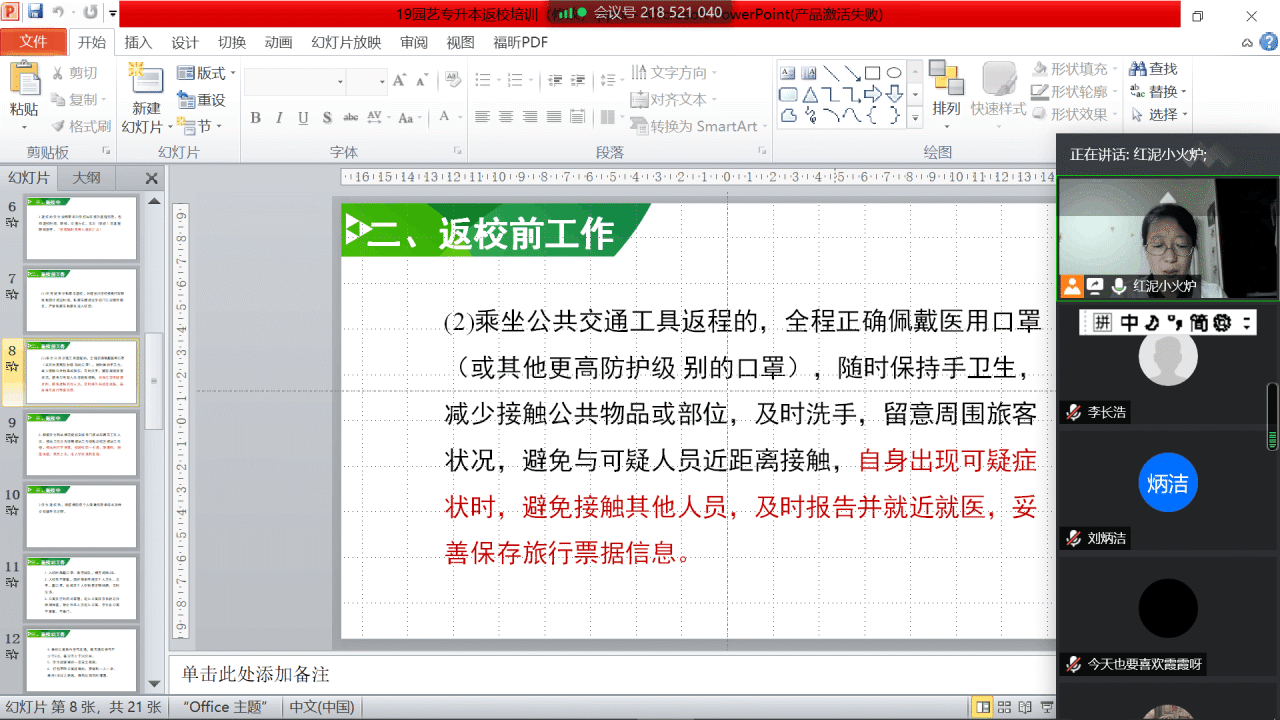Open the Replace (替换) dropdown arrow
The height and width of the screenshot is (720, 1280).
1183,92
